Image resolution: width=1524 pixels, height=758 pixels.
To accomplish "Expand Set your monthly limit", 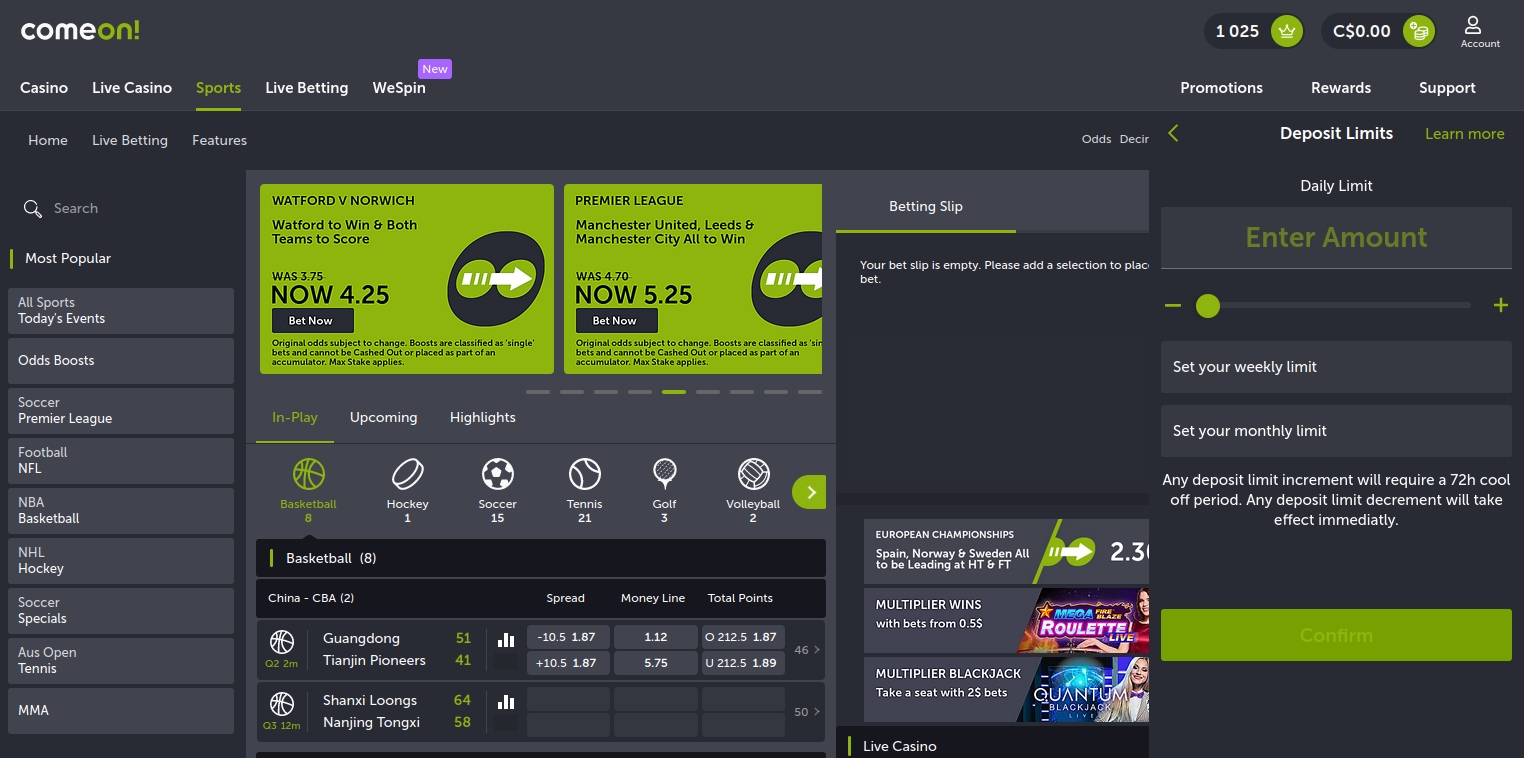I will pyautogui.click(x=1336, y=431).
